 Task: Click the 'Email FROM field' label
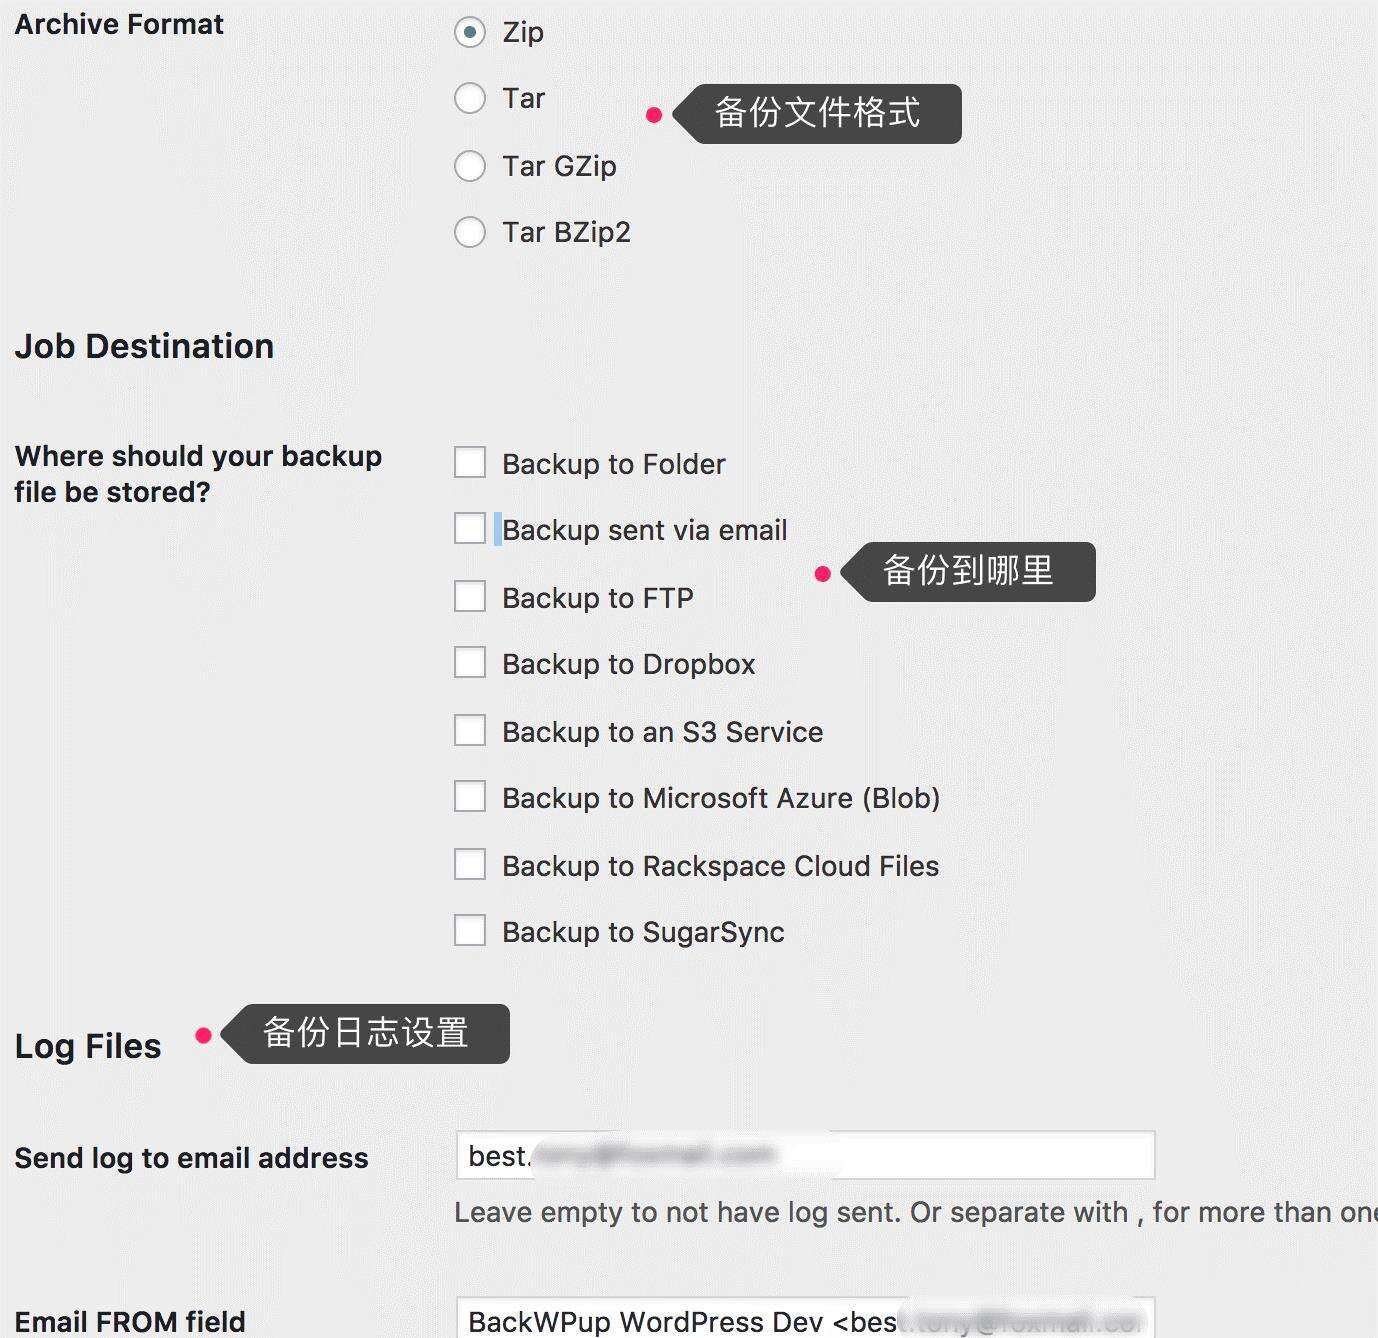(x=130, y=1322)
